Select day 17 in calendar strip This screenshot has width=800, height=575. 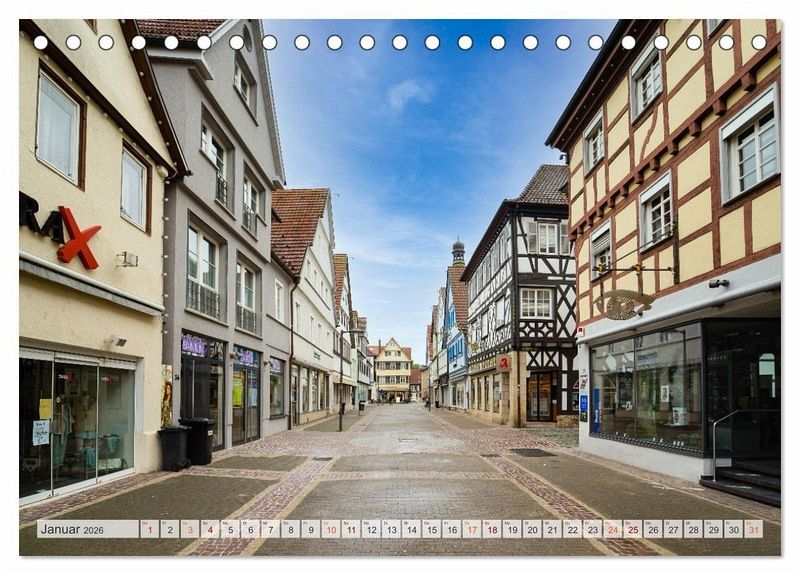[472, 529]
